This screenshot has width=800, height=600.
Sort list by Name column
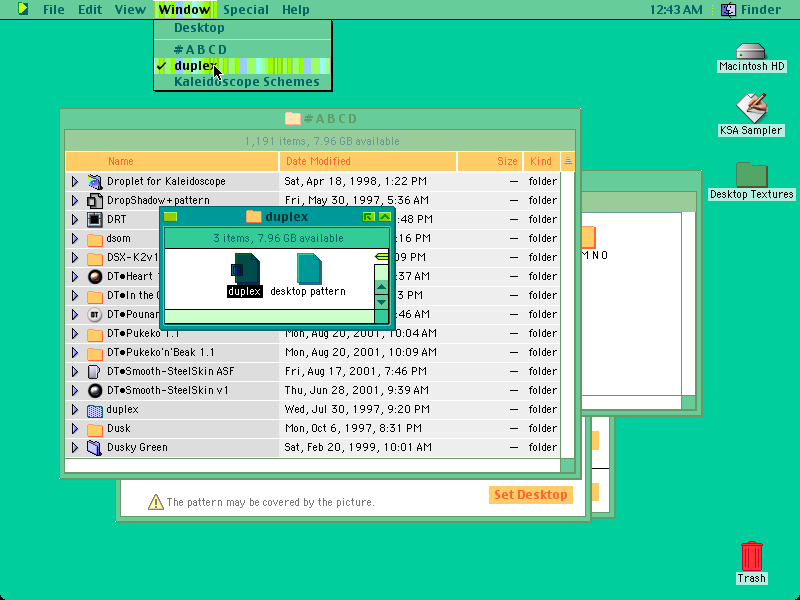pos(172,161)
